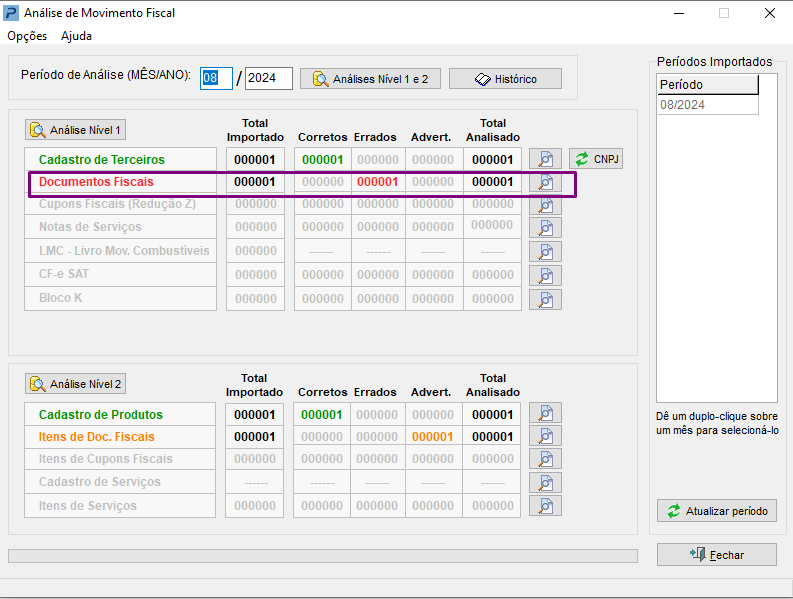Open details icon for Cadastro de Serviços row

545,482
